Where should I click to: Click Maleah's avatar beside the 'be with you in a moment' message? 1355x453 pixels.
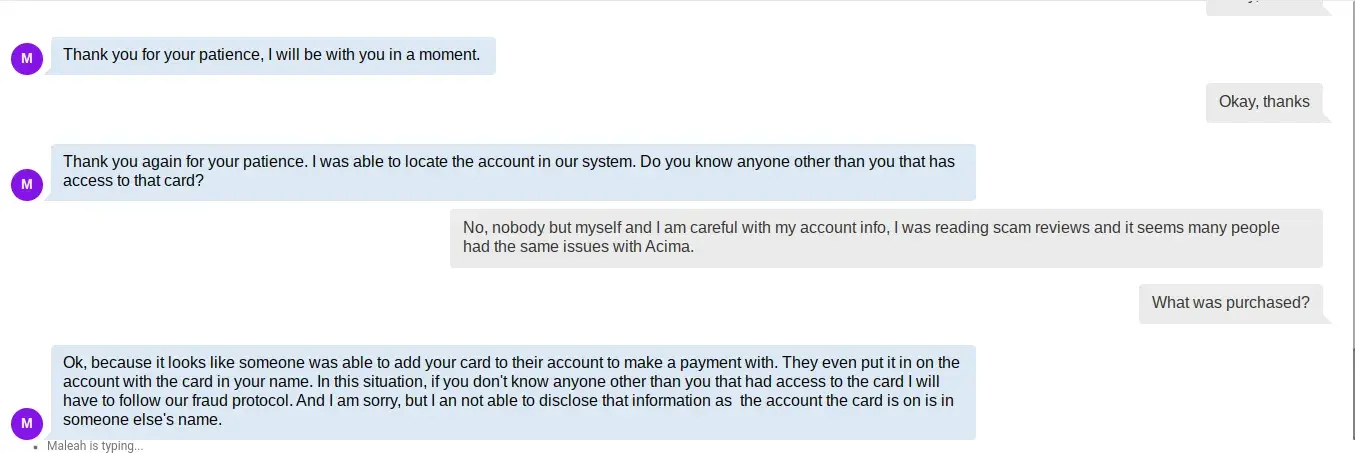tap(27, 58)
